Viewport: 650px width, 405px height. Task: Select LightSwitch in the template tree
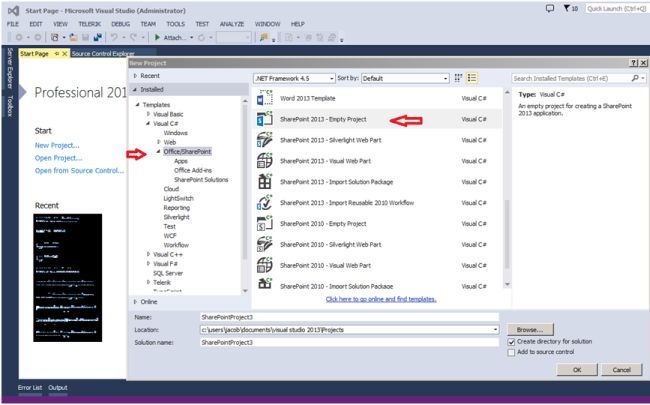(x=178, y=198)
